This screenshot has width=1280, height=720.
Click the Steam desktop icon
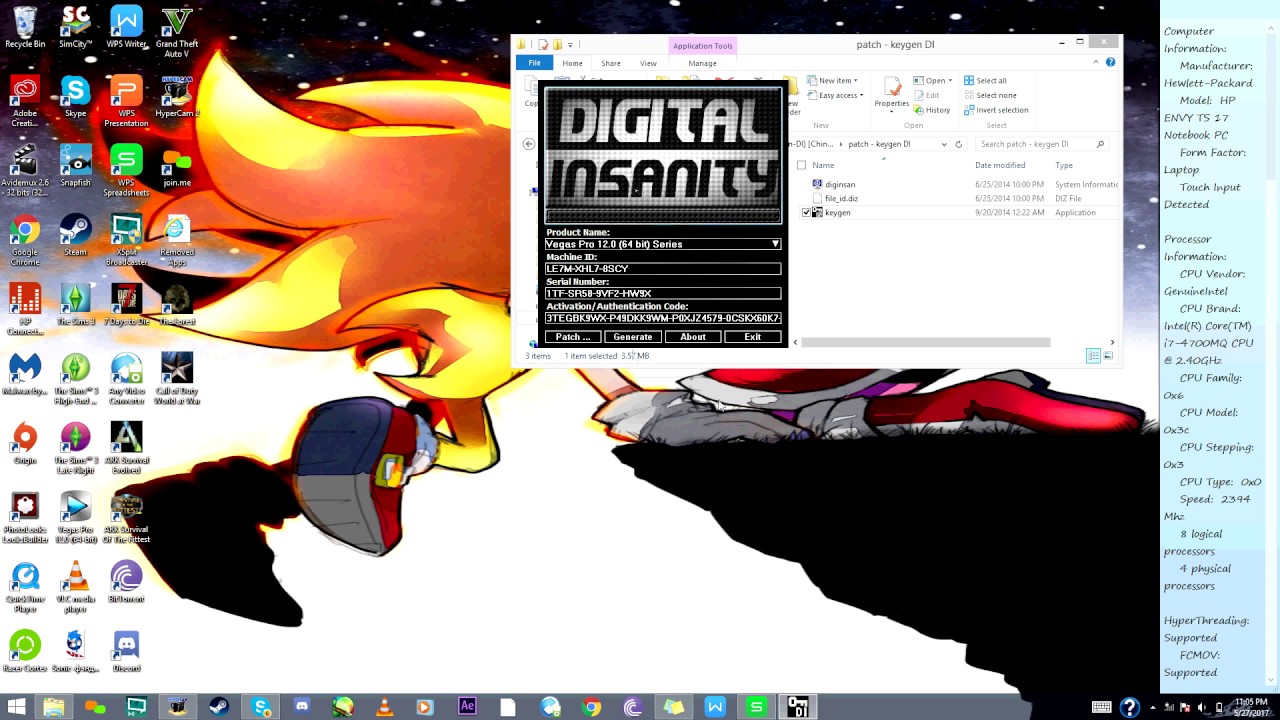(75, 236)
